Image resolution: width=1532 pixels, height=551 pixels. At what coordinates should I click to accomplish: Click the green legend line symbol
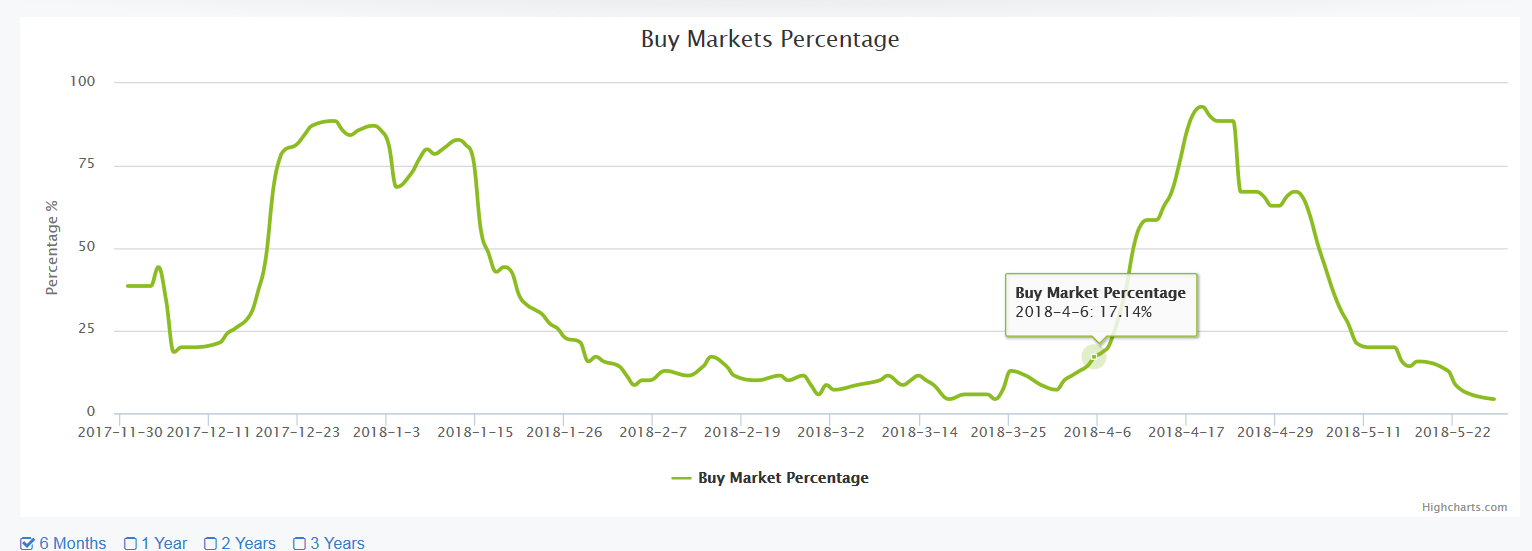681,478
